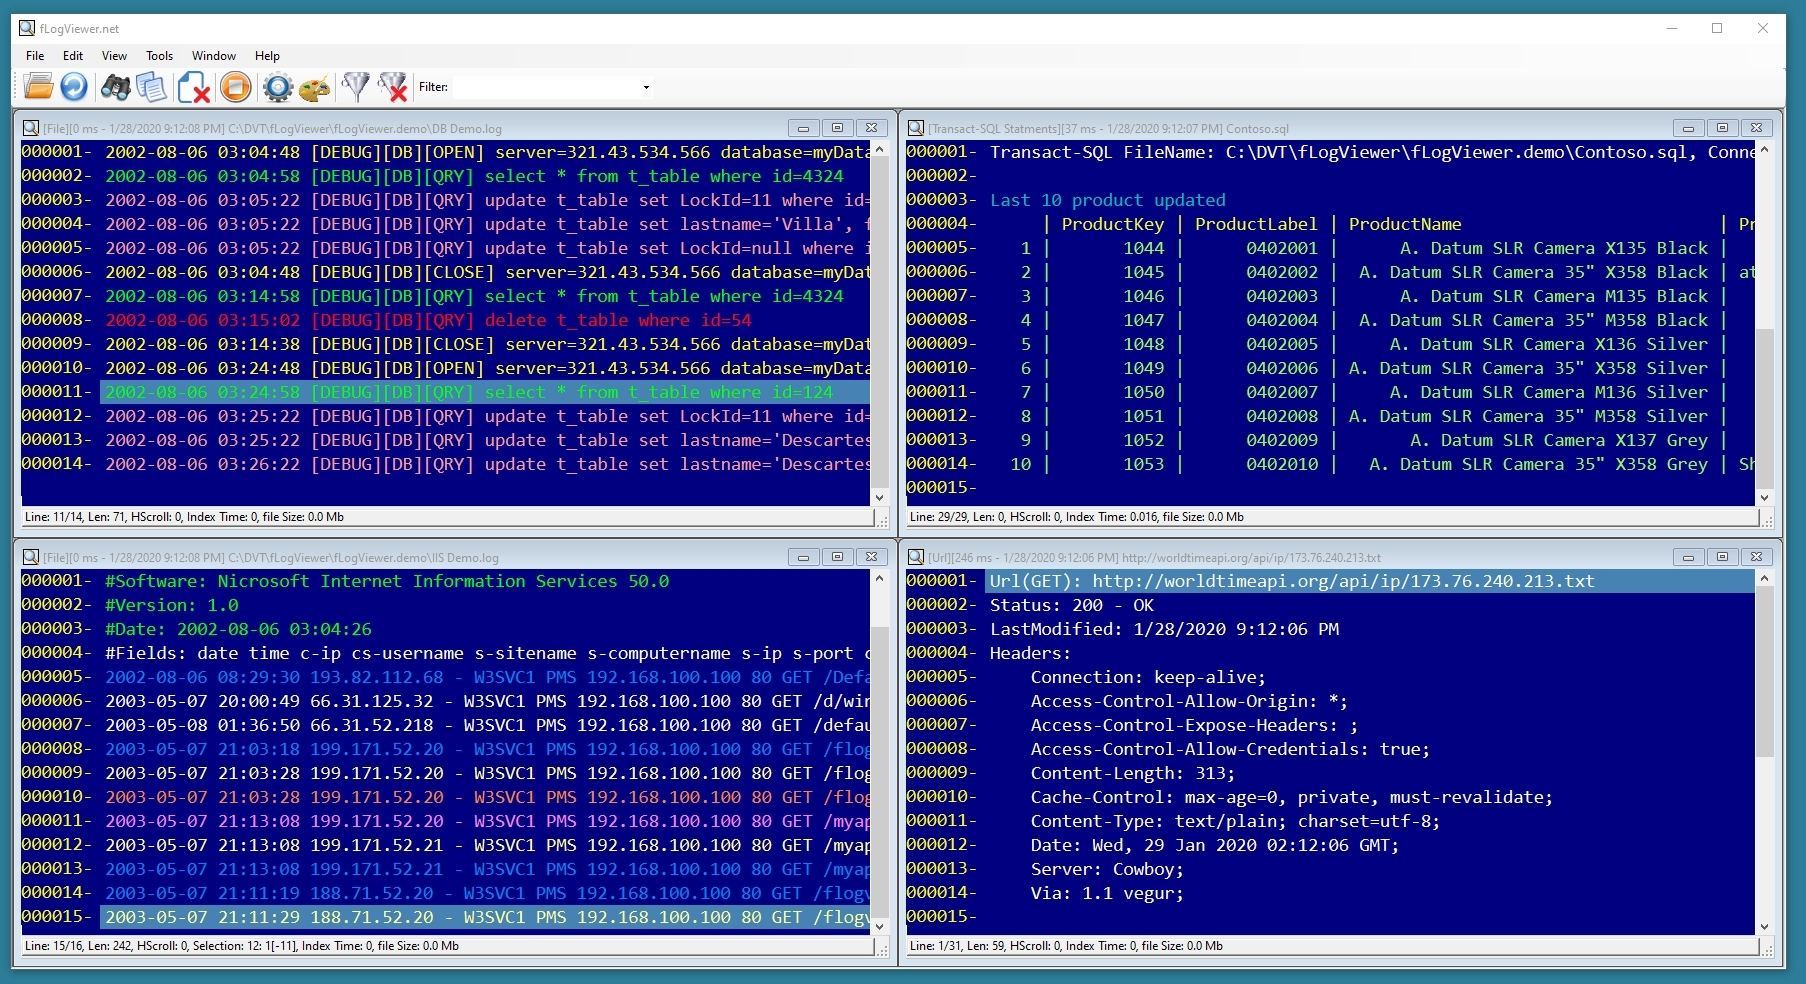1806x984 pixels.
Task: Copy selection using the copy pages icon
Action: pos(151,88)
